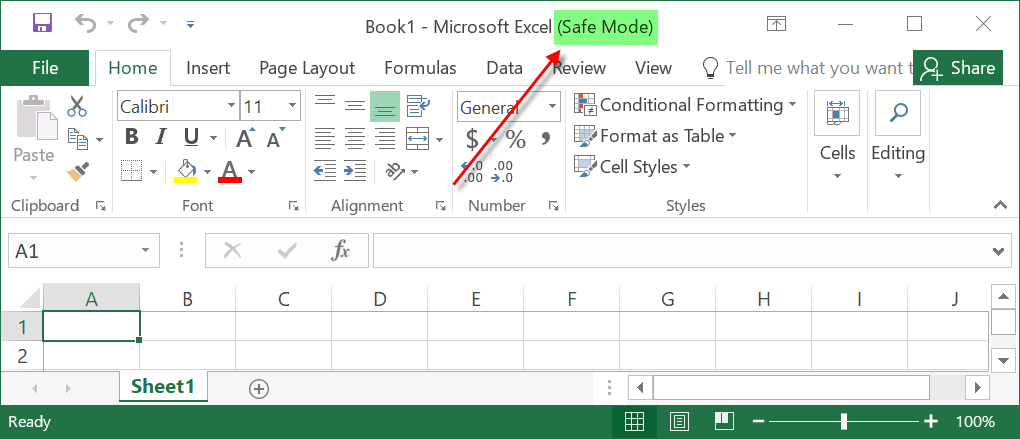Screen dimensions: 1020x439
Task: Open Format as Table menu
Action: coord(656,136)
